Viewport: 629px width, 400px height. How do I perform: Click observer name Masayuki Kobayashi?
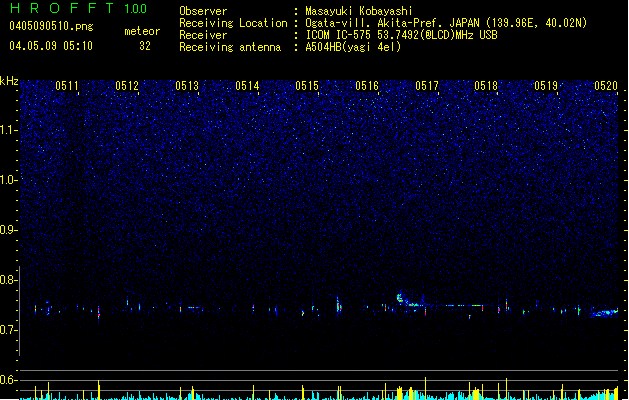tap(359, 11)
